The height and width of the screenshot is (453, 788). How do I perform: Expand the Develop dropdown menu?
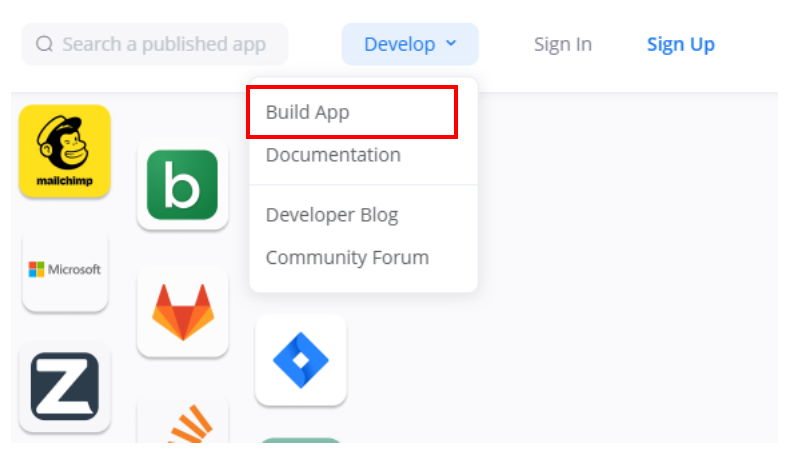pos(410,44)
